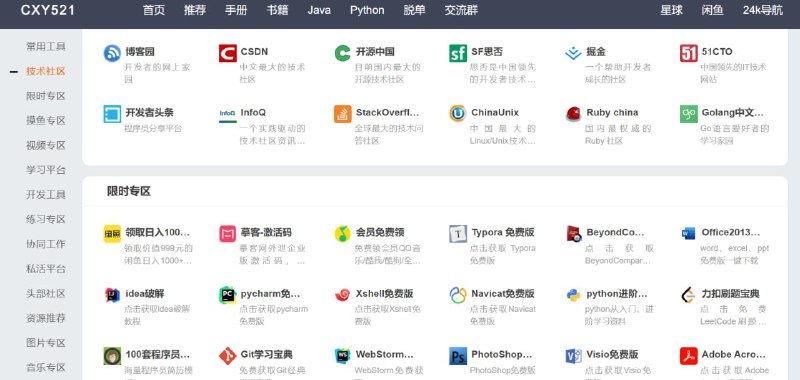Select the Java menu item

[x=319, y=10]
